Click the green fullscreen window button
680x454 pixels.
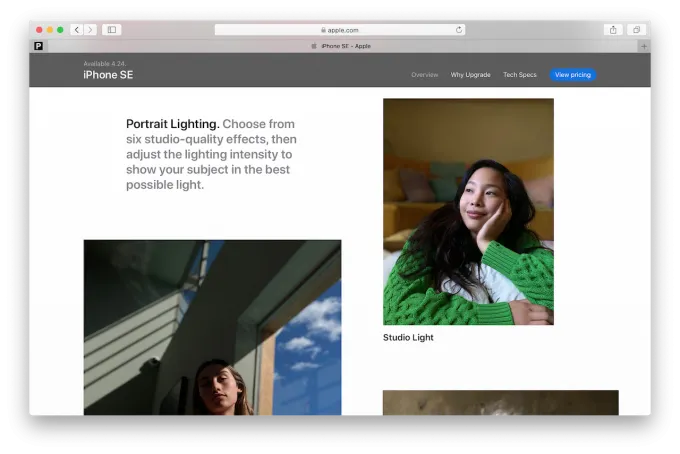click(x=60, y=30)
